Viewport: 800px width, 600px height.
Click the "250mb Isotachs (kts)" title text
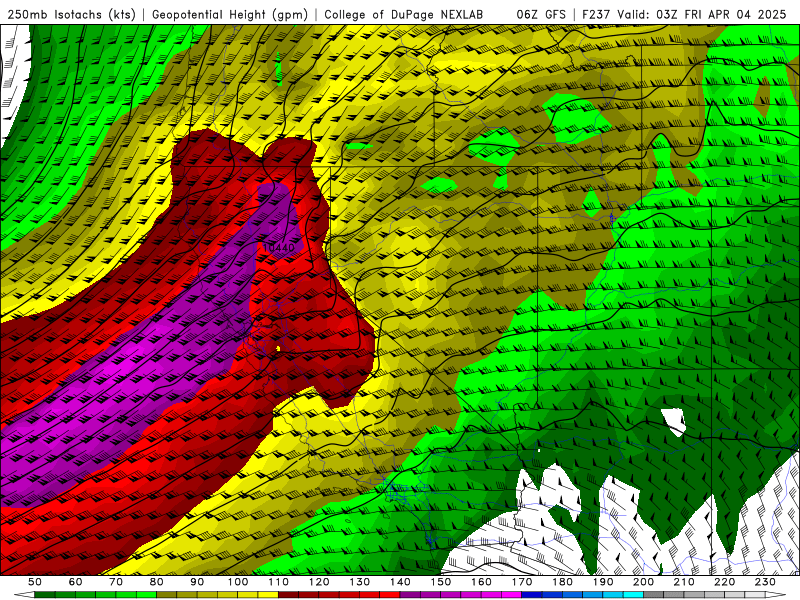click(72, 15)
